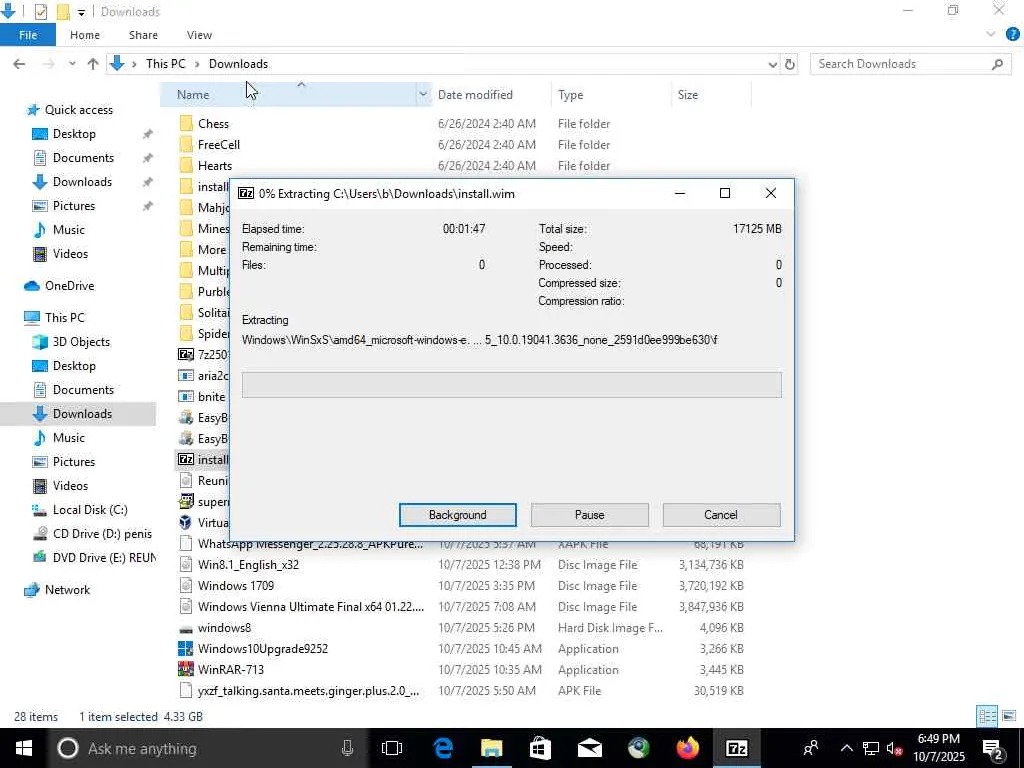1024x768 pixels.
Task: Open the Share ribbon tab
Action: tap(143, 35)
